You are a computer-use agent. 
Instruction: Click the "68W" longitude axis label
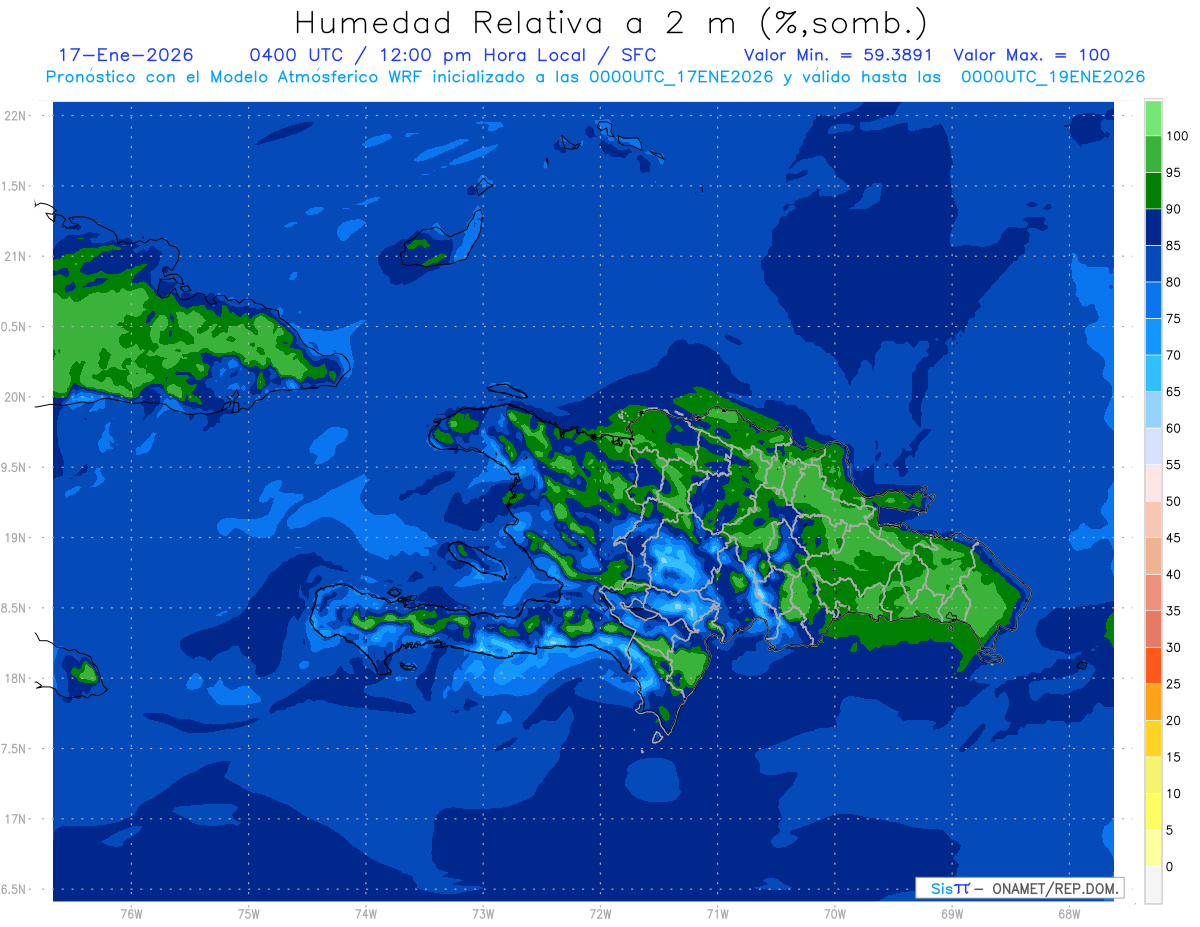[x=1068, y=914]
